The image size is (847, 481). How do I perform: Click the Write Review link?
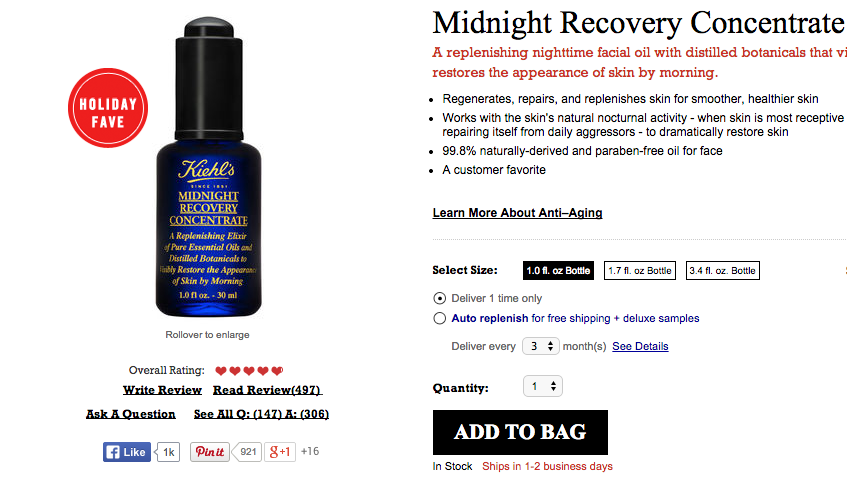click(162, 390)
